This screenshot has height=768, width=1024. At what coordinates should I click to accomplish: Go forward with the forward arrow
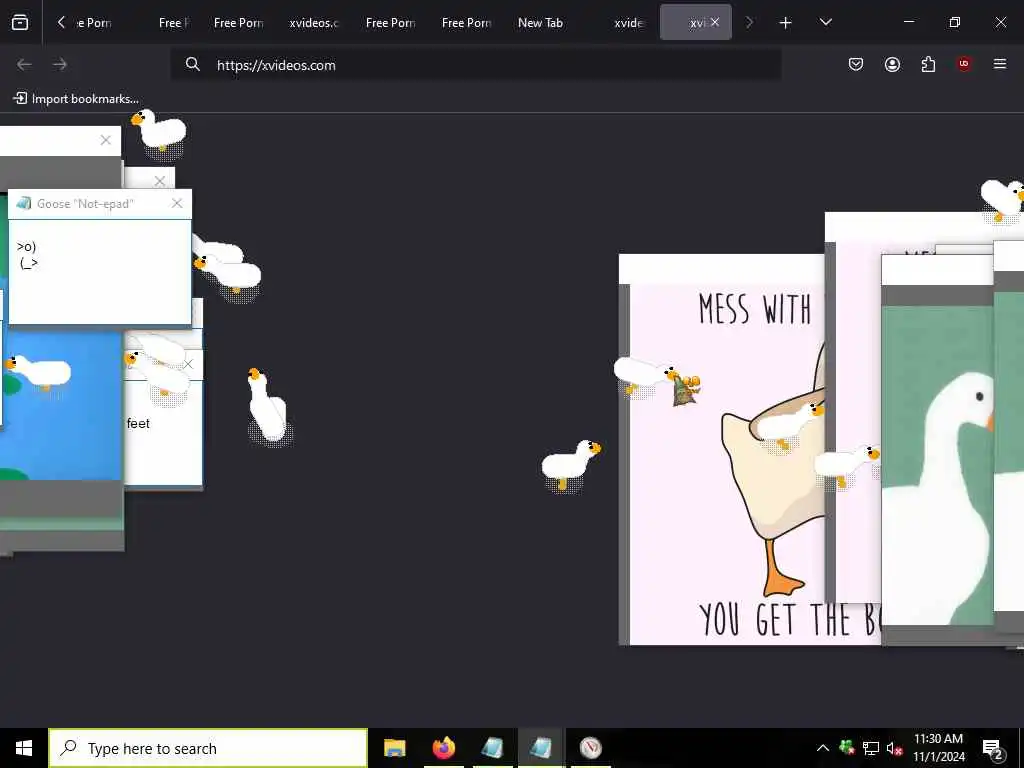coord(60,64)
